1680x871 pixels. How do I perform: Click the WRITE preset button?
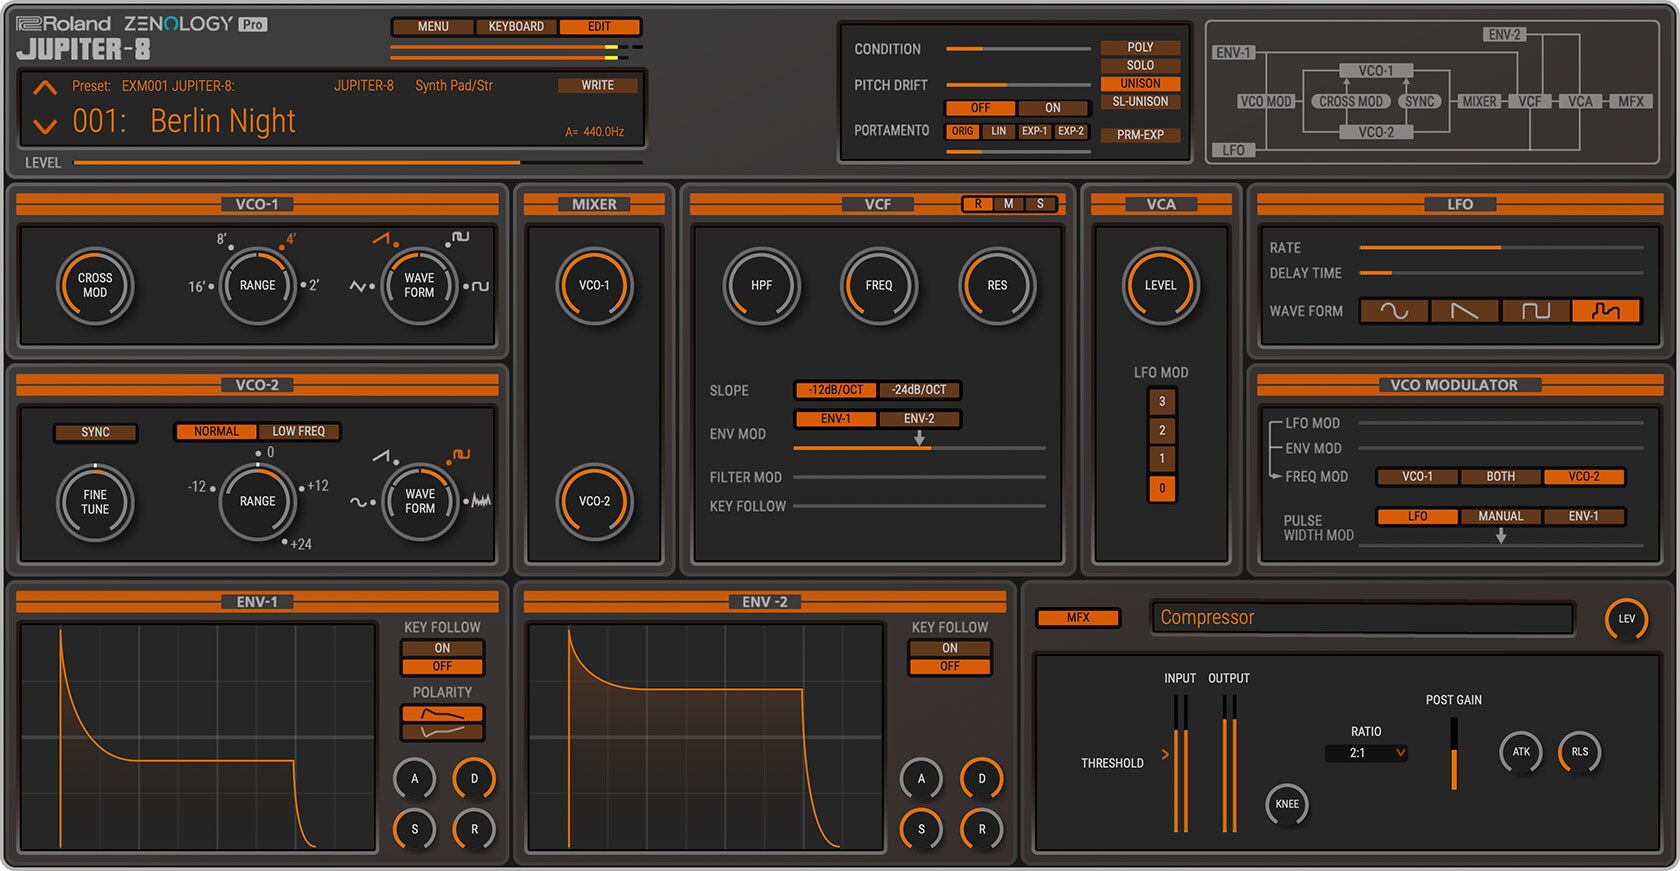click(598, 85)
